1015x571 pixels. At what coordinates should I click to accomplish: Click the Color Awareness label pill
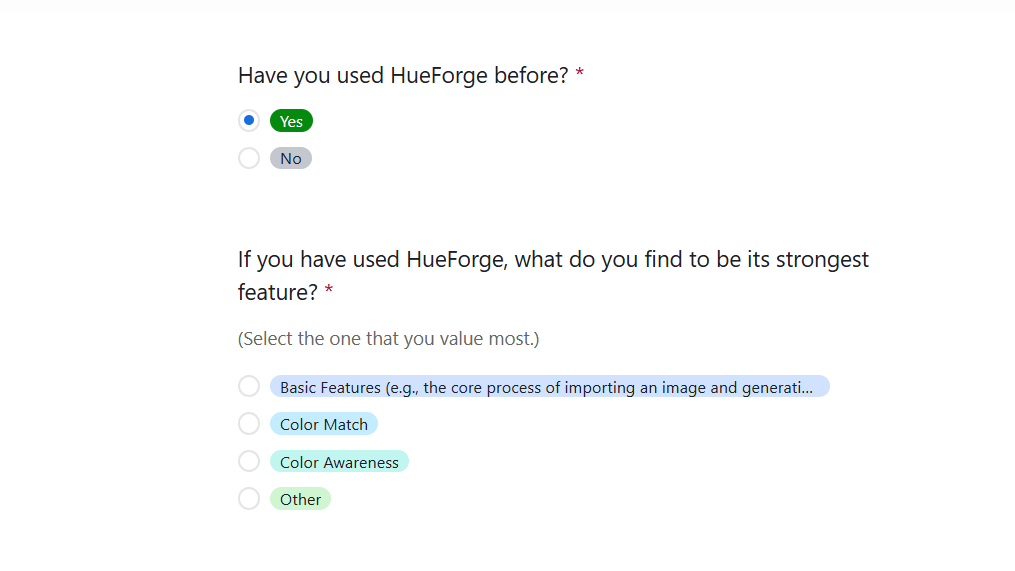pos(339,462)
